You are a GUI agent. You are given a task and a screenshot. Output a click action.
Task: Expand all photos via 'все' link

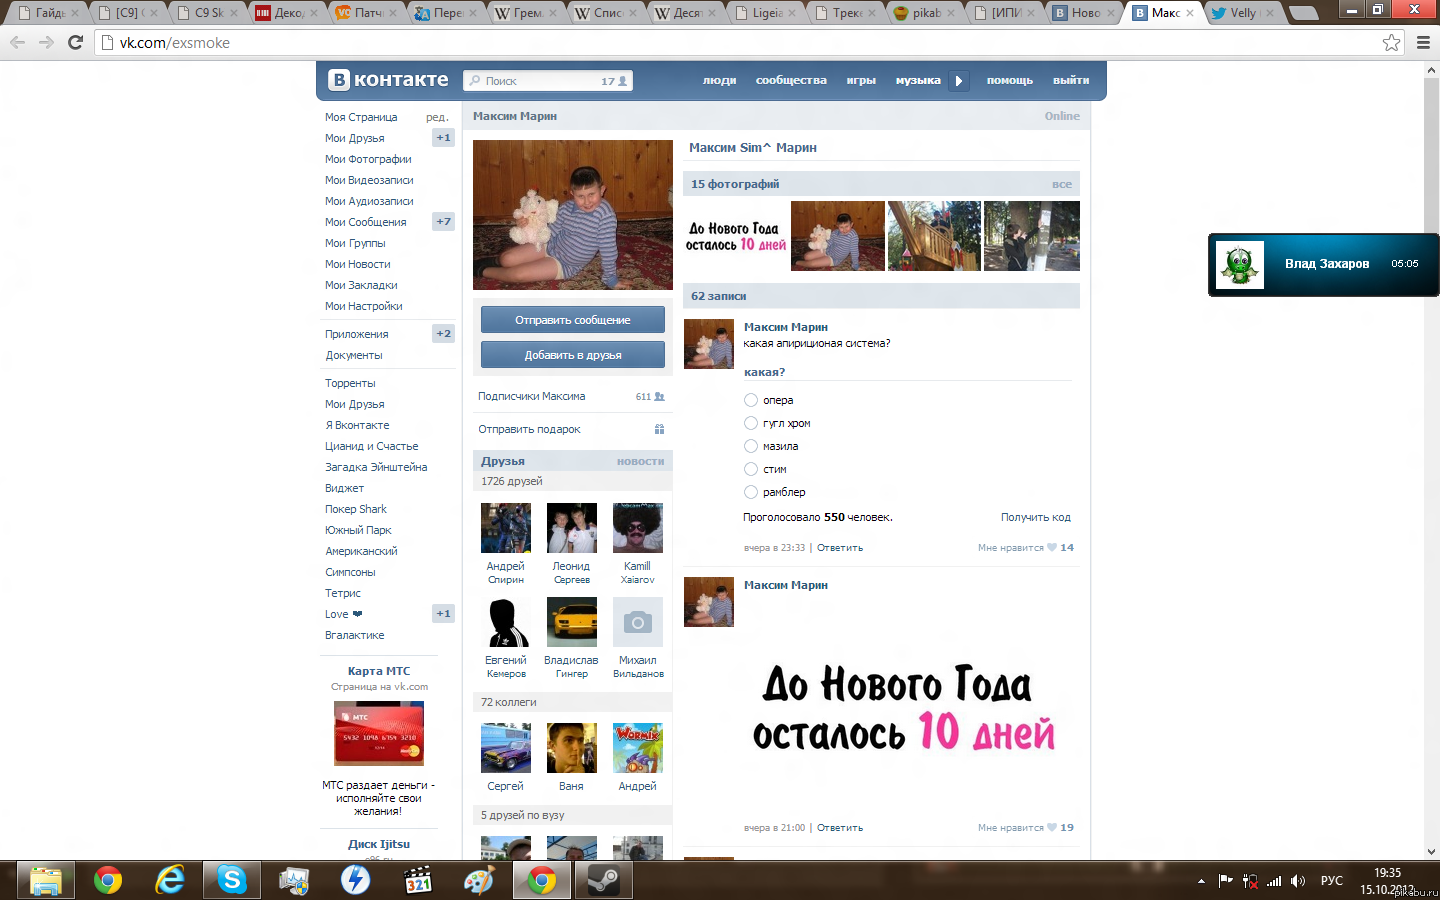pyautogui.click(x=1061, y=185)
